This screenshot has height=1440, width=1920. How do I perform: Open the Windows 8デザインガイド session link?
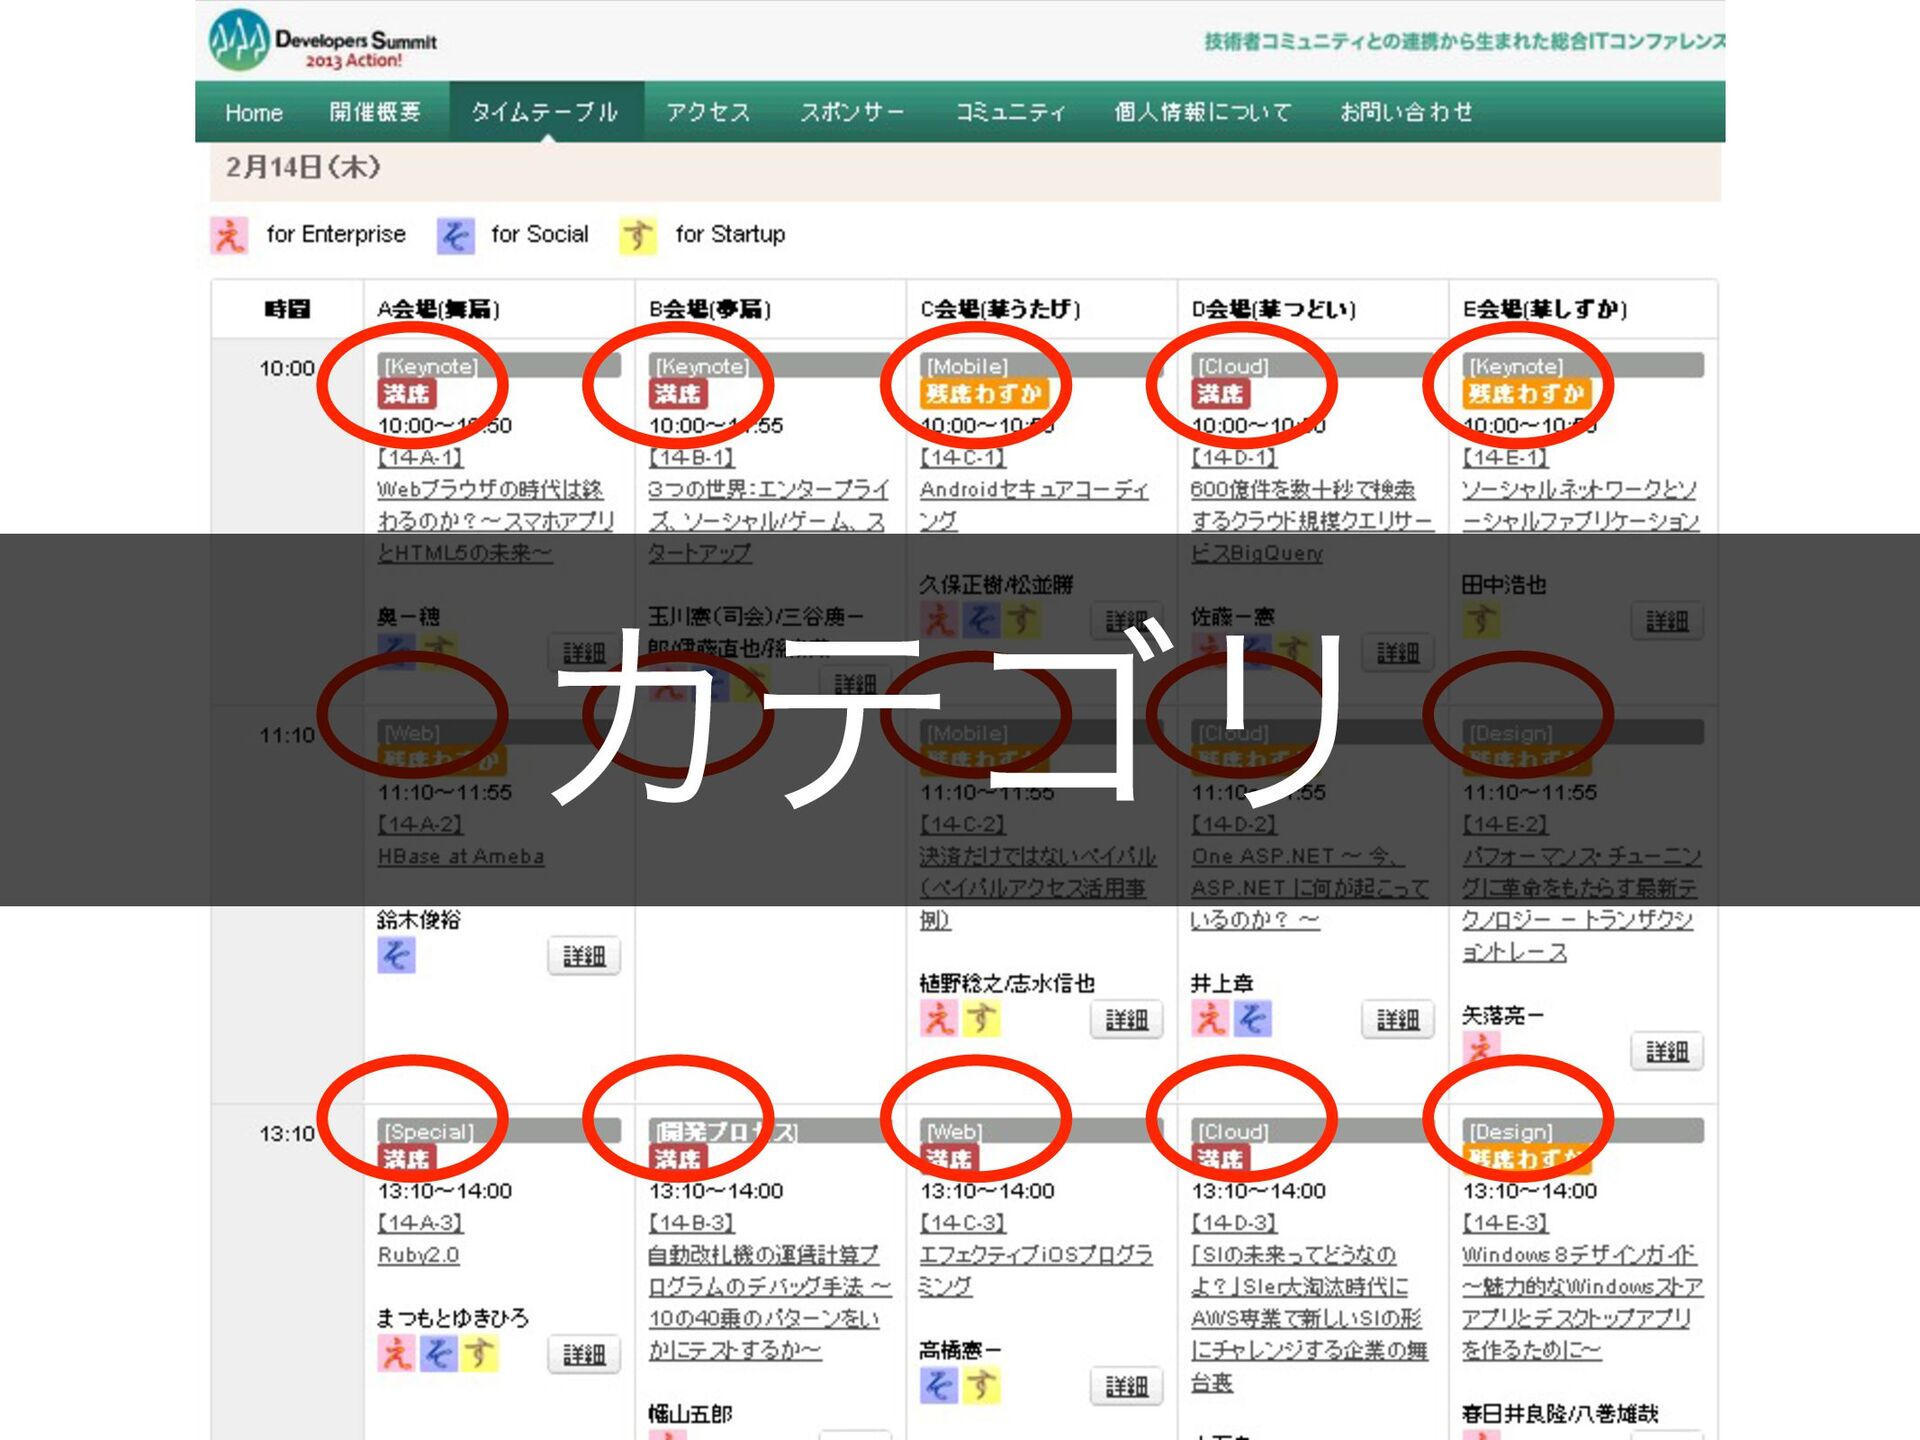coord(1583,1303)
